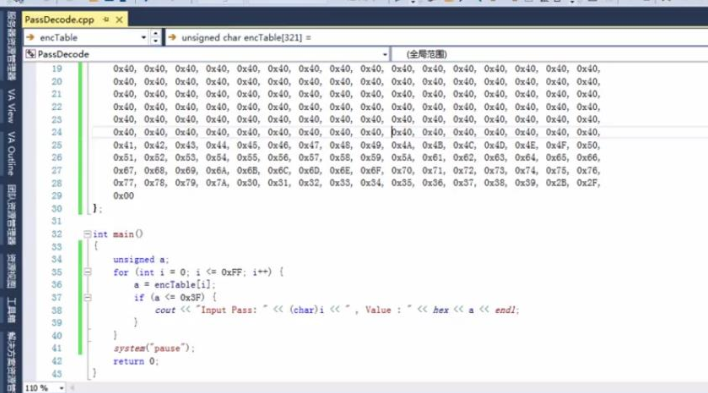Collapse the if (a <= 0x3F) block
This screenshot has width=708, height=393.
coord(88,298)
